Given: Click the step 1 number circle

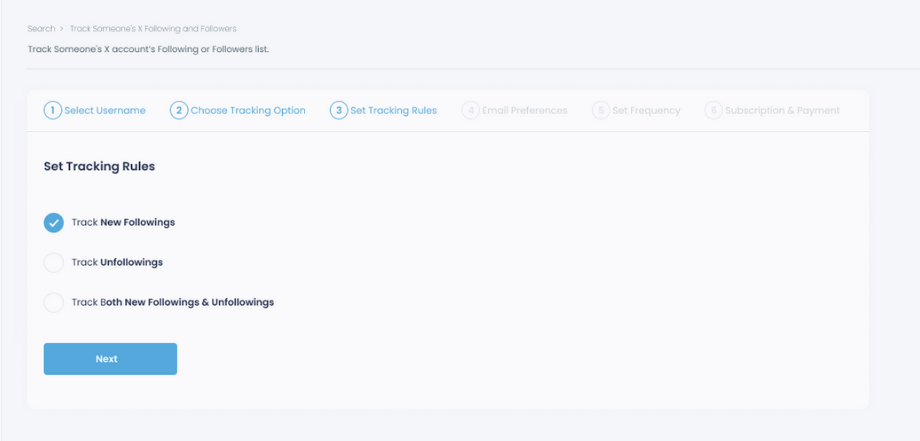Looking at the screenshot, I should pos(53,110).
